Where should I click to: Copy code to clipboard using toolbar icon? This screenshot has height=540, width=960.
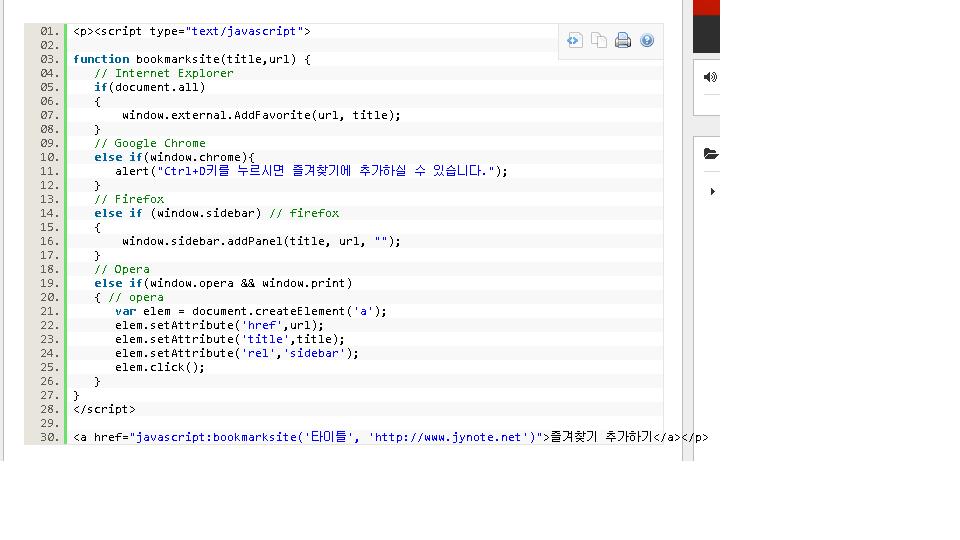tap(599, 40)
